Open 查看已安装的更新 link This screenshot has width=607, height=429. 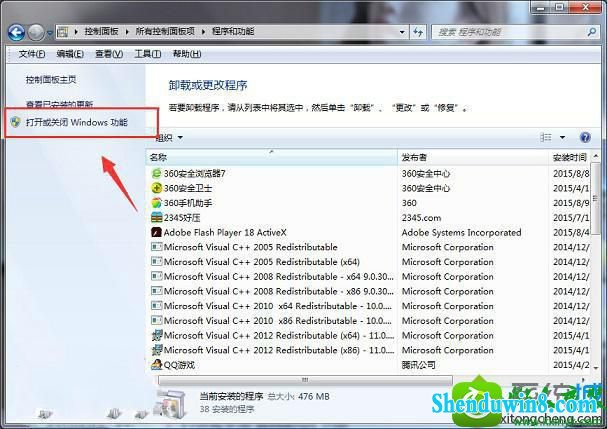59,104
